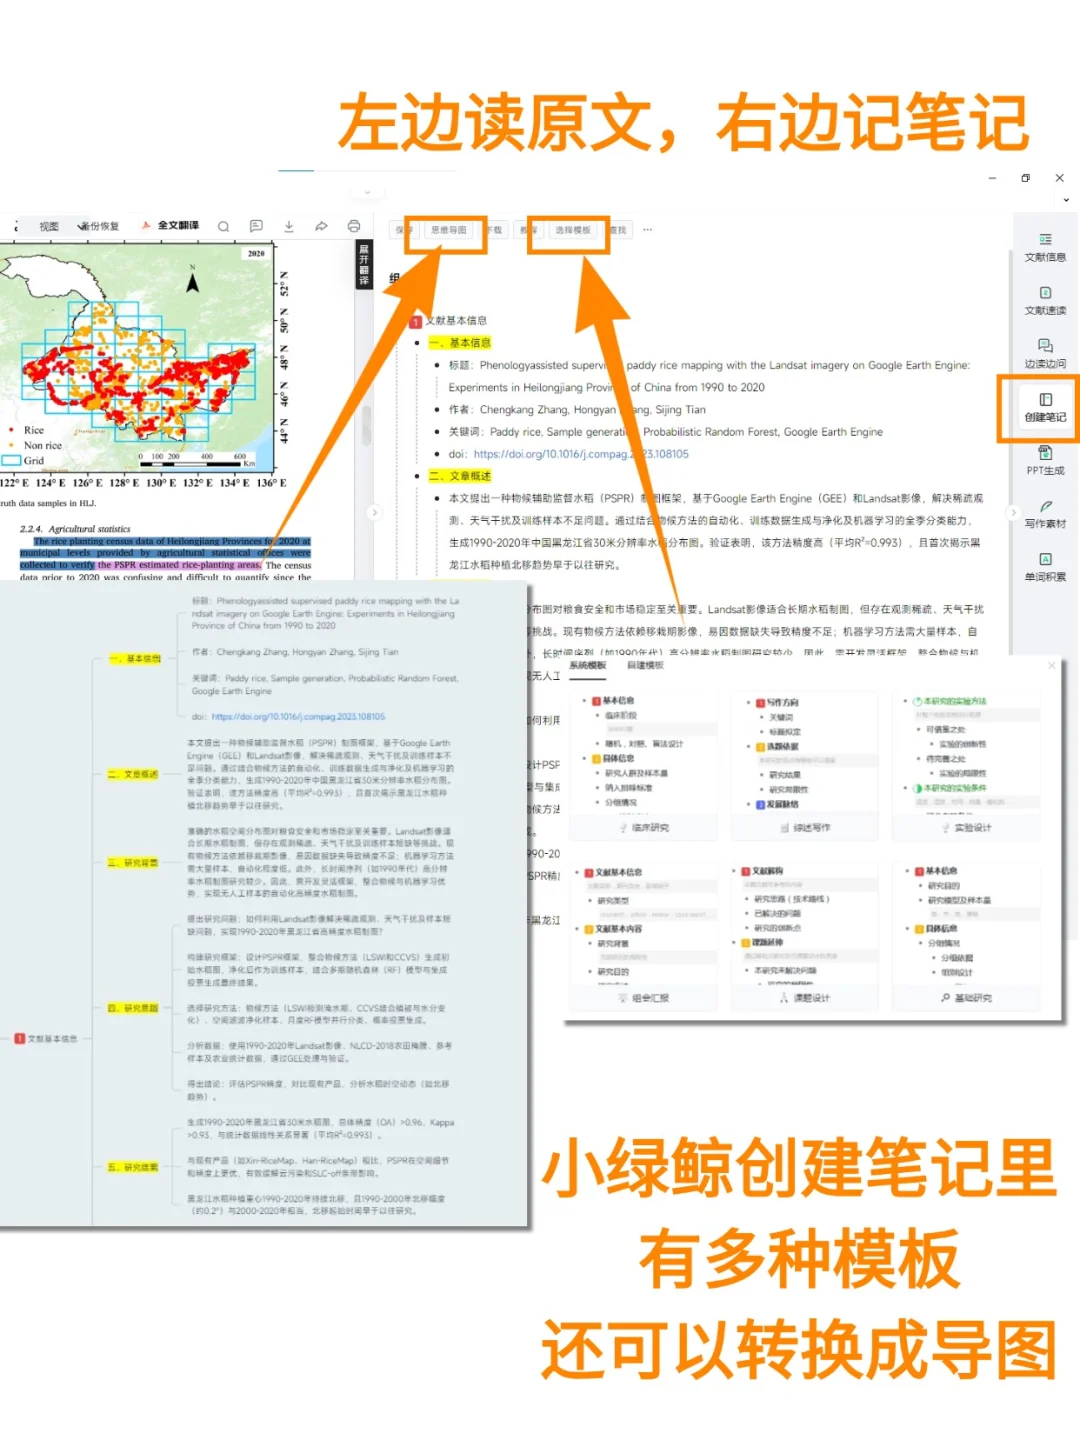The width and height of the screenshot is (1080, 1440).
Task: Click the magnifier search icon in PDF toolbar
Action: click(x=223, y=226)
